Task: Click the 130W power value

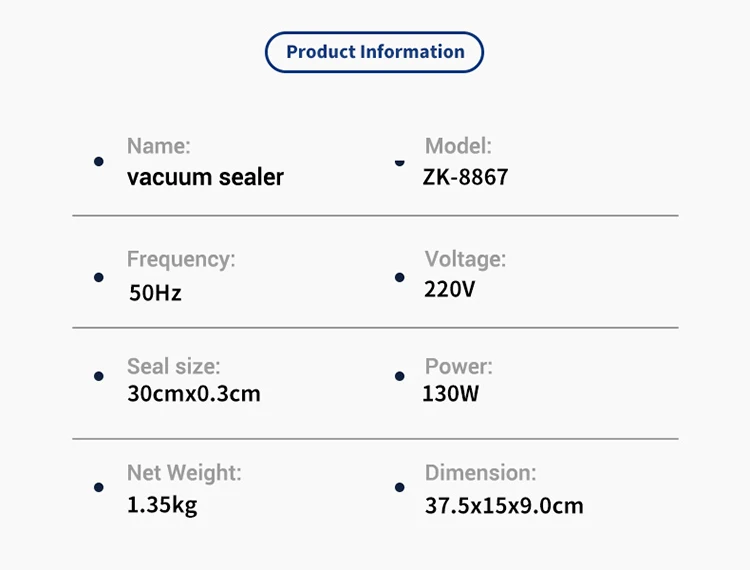Action: click(451, 394)
